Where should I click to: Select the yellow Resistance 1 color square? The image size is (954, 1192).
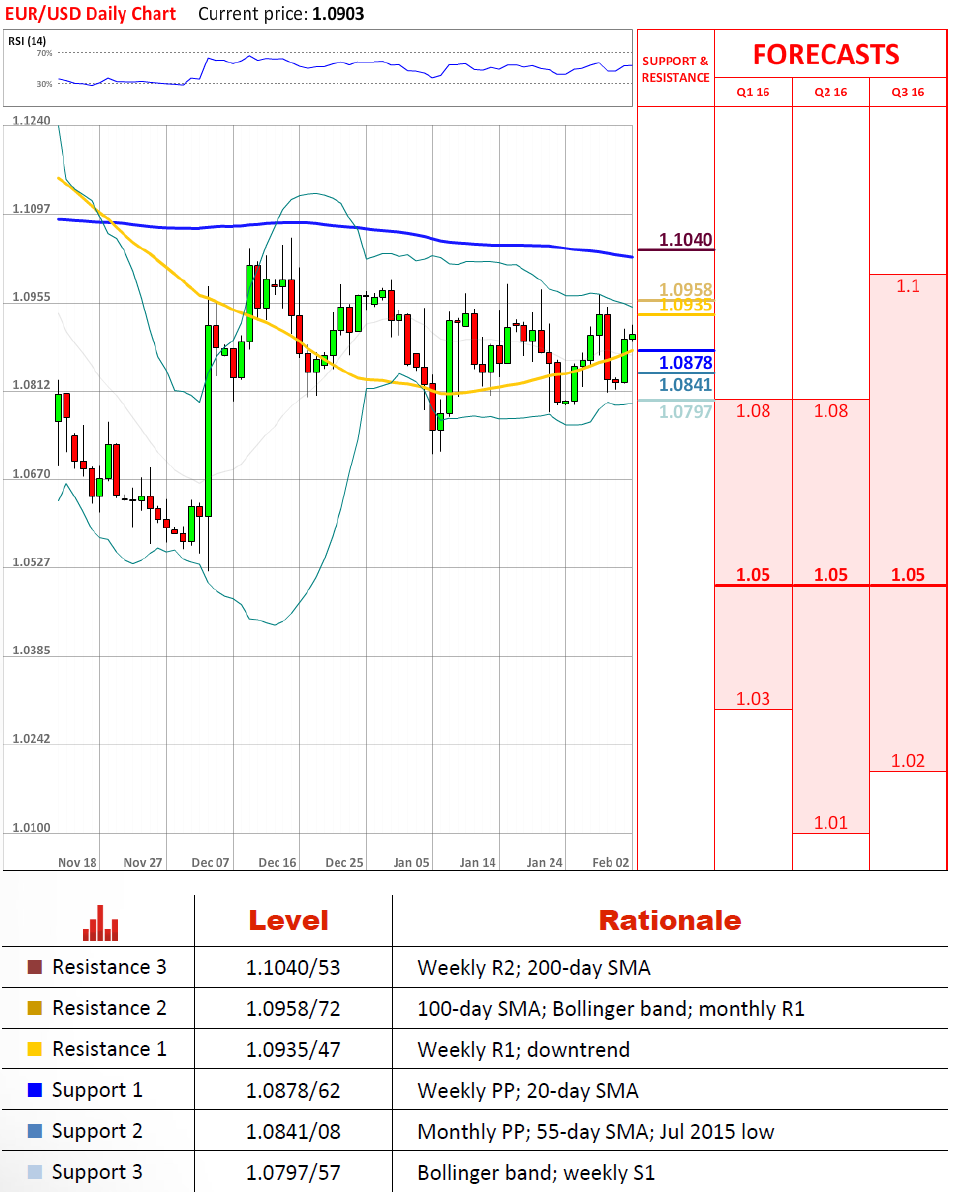35,1049
